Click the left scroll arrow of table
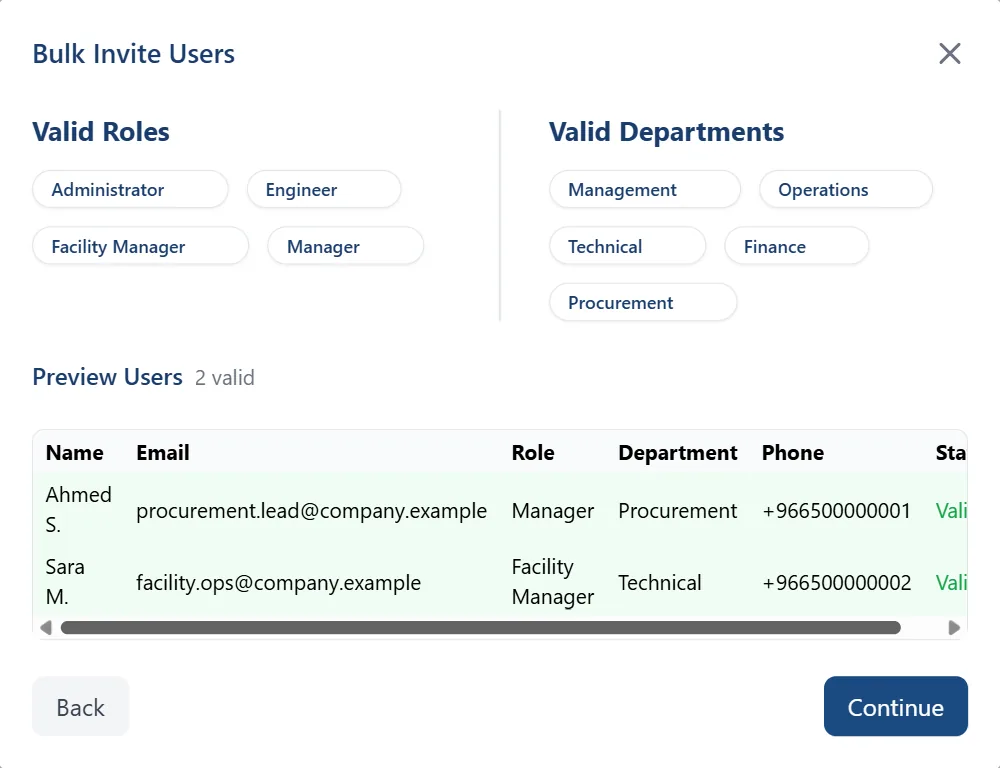The width and height of the screenshot is (1000, 768). tap(46, 628)
